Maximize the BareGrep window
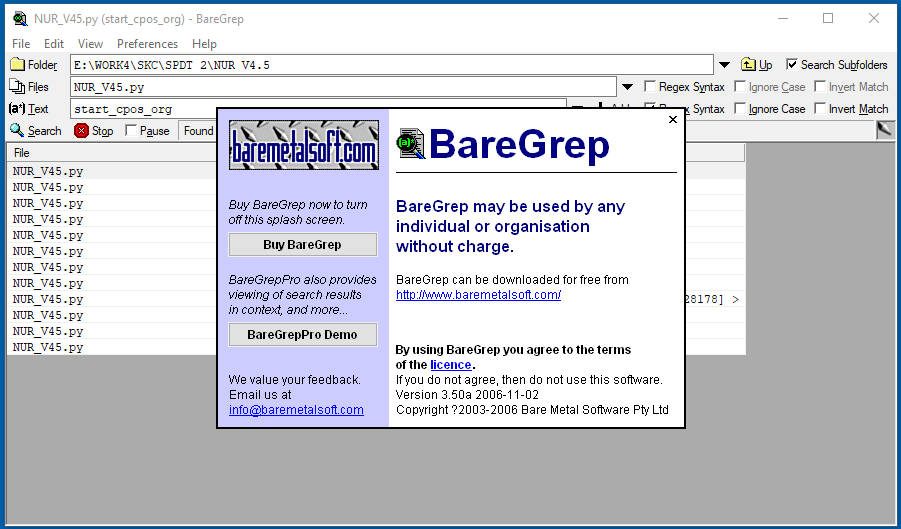The image size is (901, 529). click(828, 18)
